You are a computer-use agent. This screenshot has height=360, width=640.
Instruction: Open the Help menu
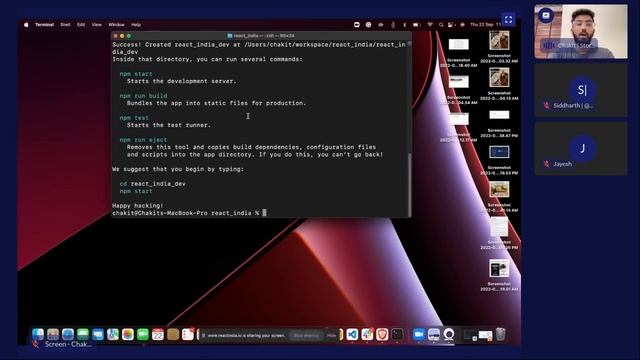(136, 25)
